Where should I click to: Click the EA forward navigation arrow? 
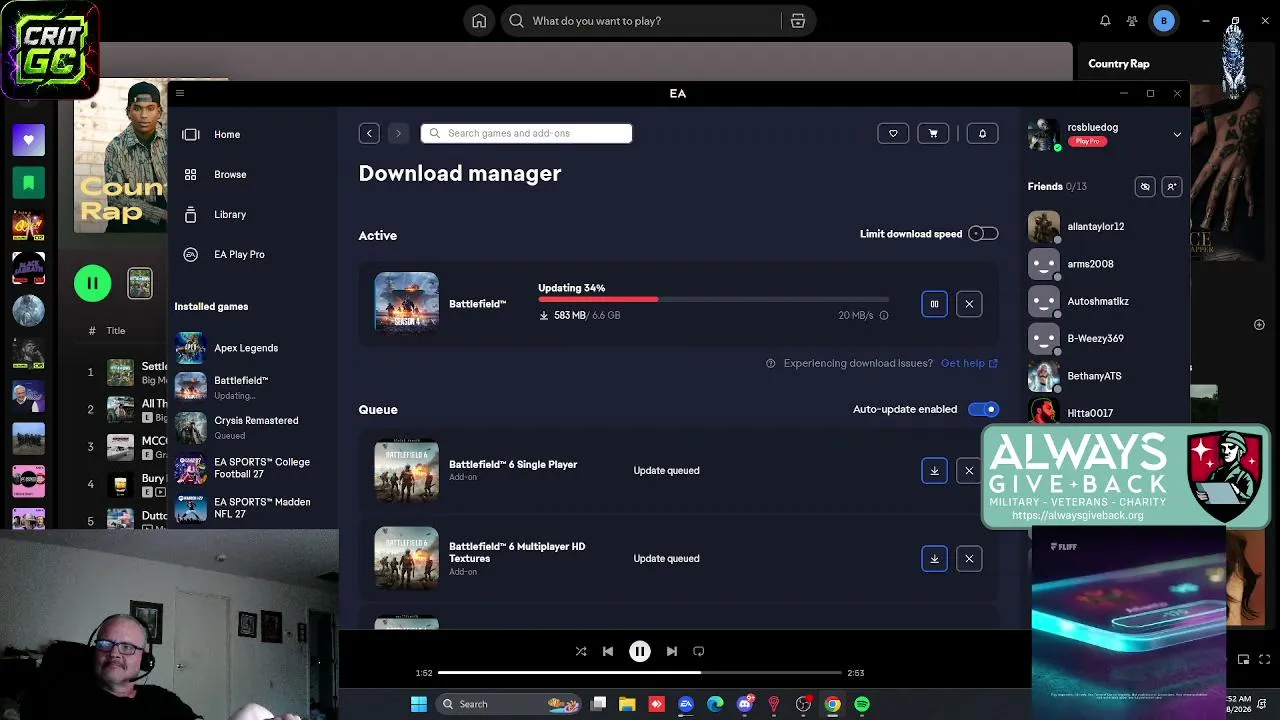coord(398,133)
